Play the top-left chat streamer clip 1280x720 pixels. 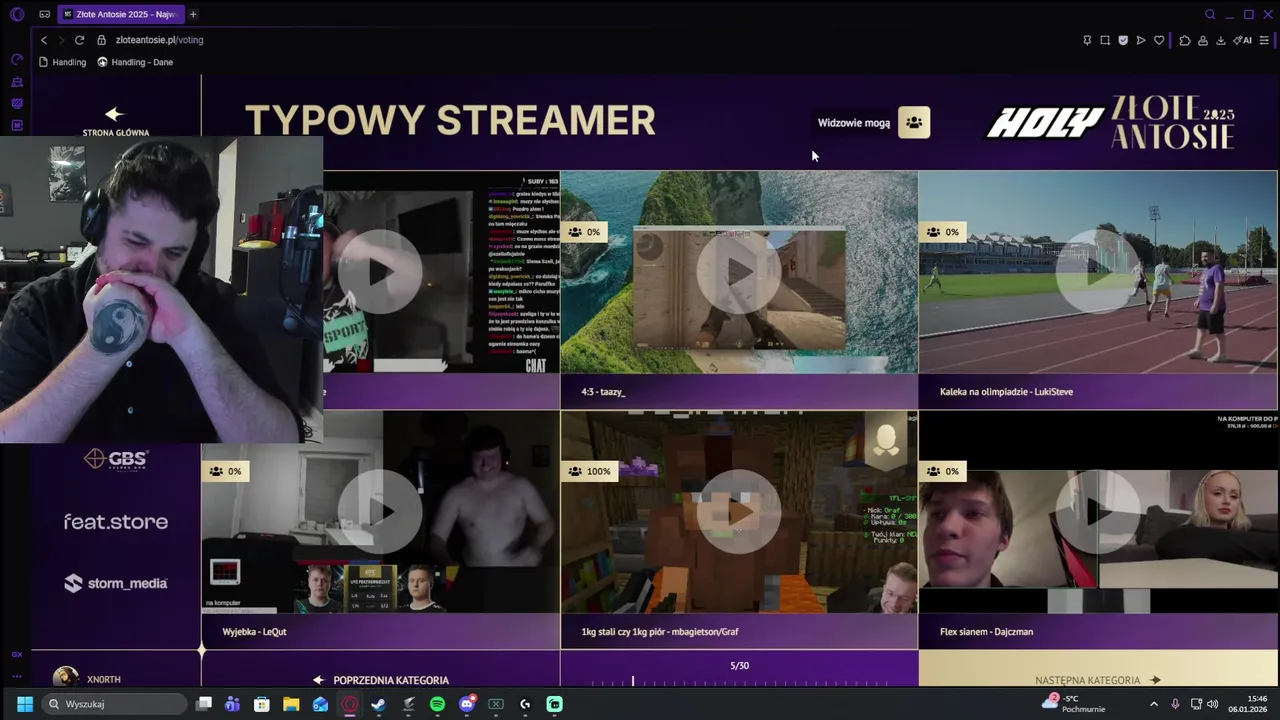(380, 272)
